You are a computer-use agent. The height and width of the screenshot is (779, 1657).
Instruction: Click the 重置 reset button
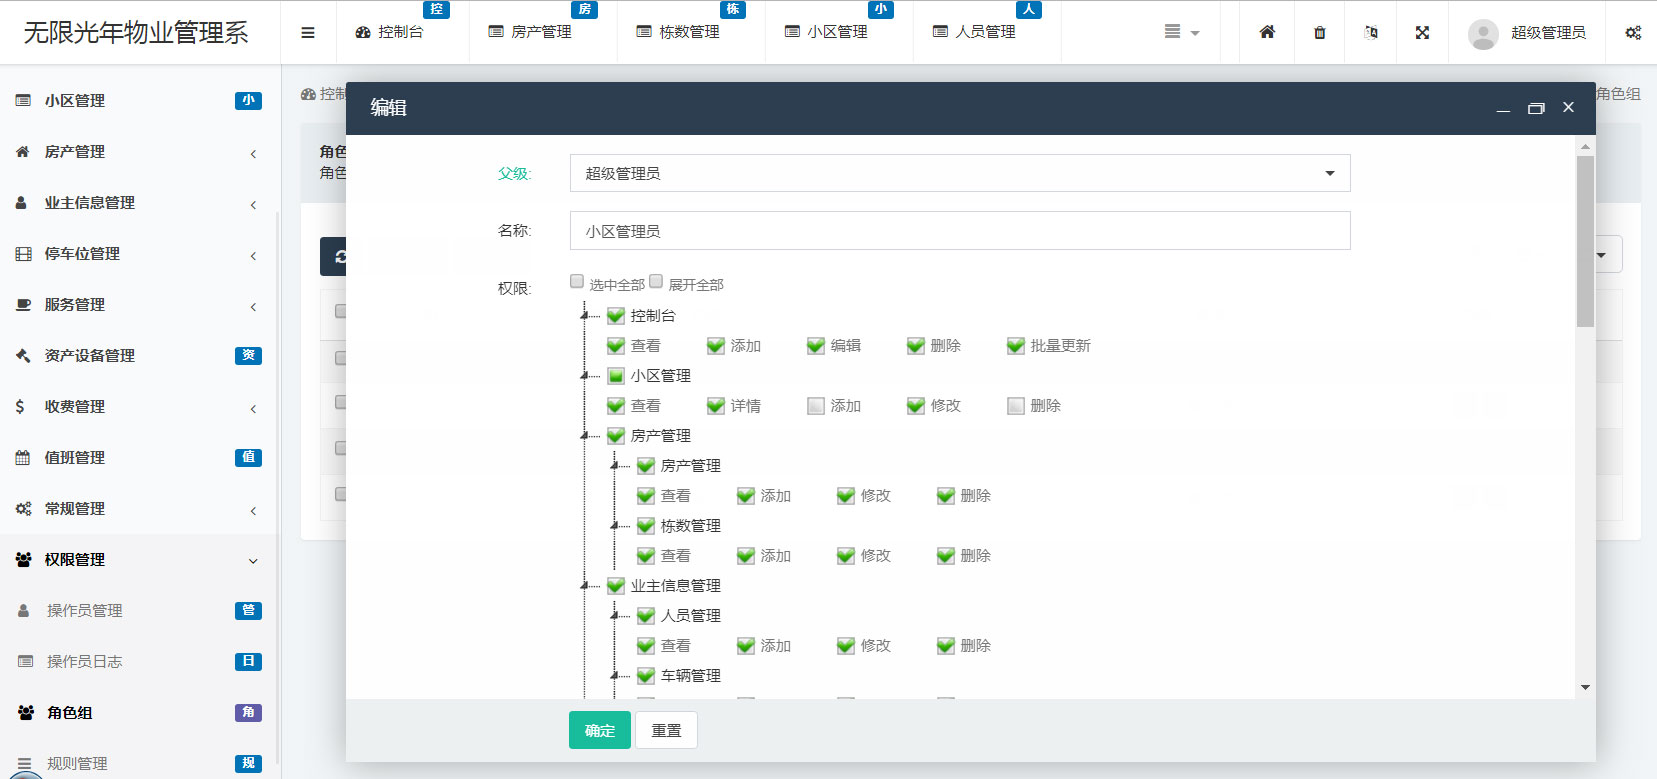666,730
